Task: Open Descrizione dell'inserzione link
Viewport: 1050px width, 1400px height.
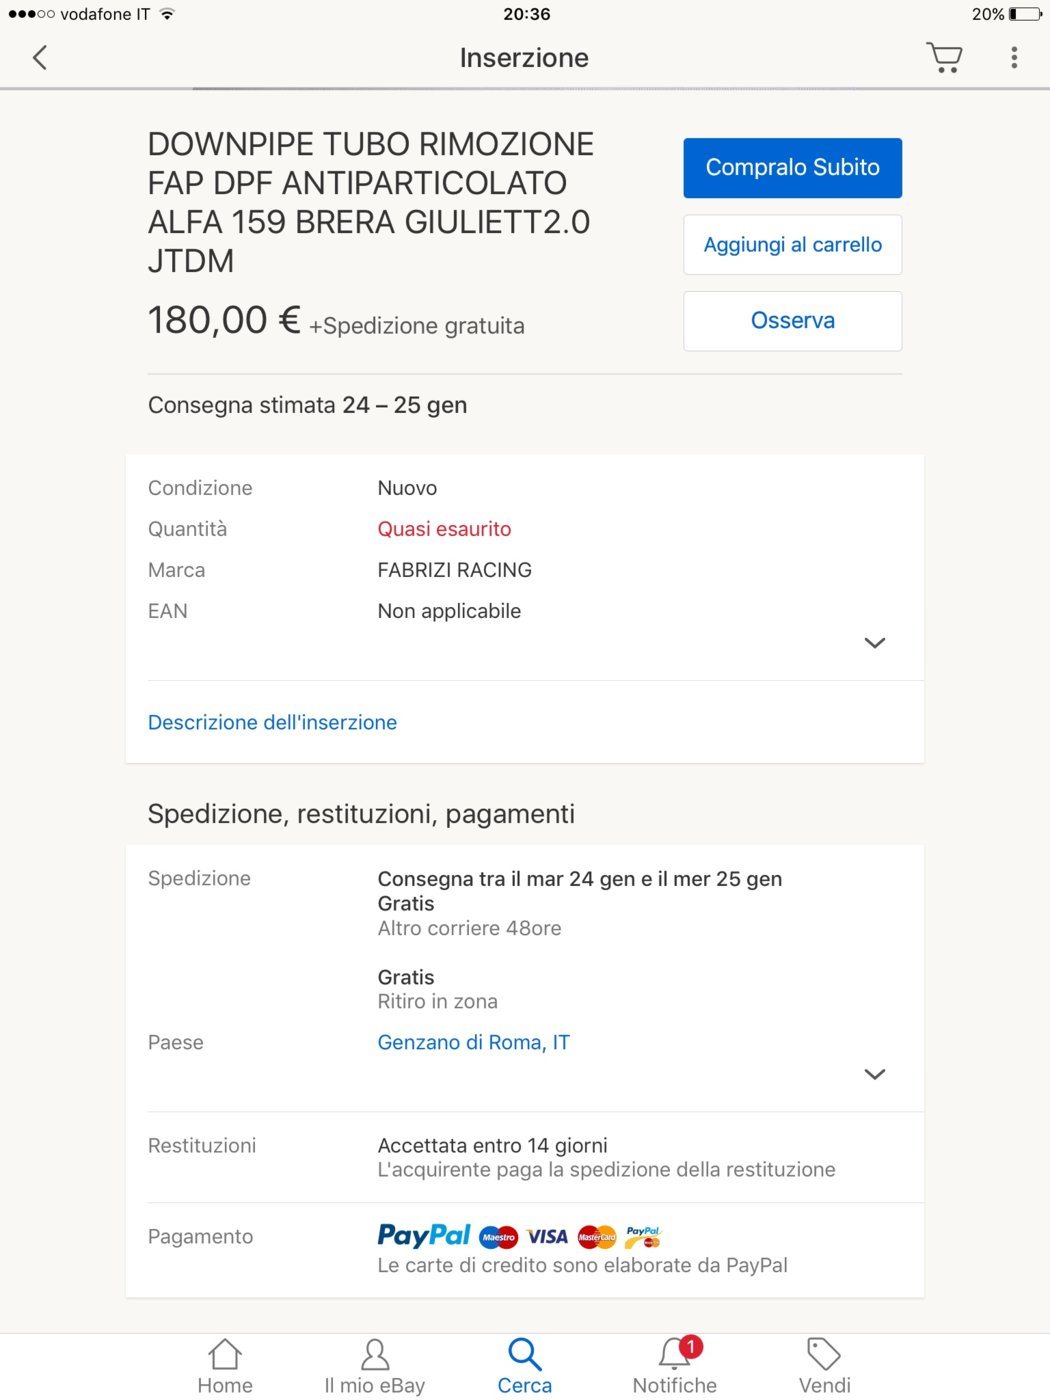Action: 272,722
